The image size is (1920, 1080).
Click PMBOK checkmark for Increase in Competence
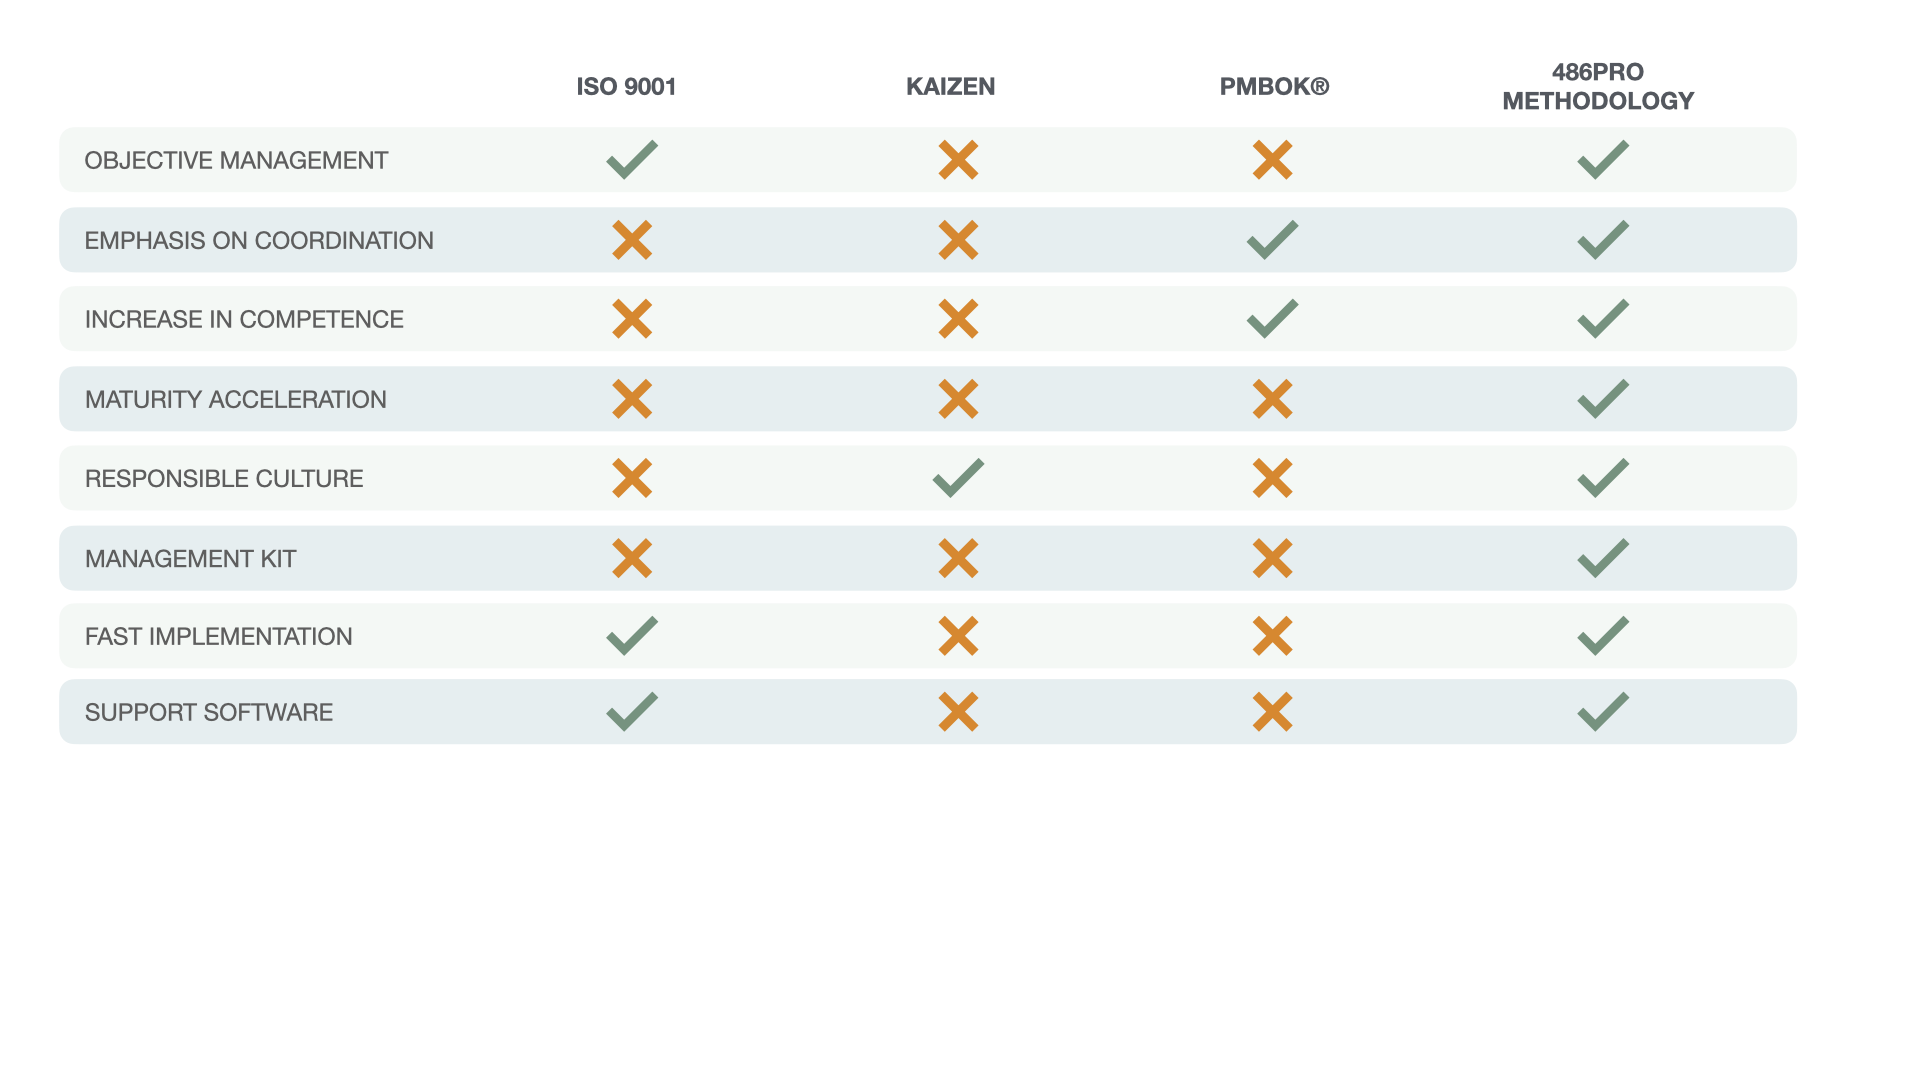(x=1272, y=319)
